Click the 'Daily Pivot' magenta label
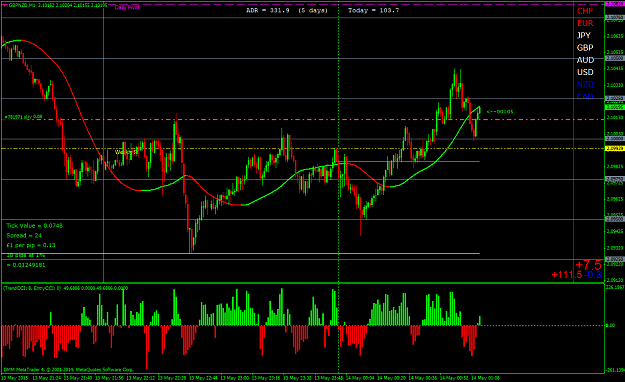This screenshot has width=625, height=382. (127, 8)
